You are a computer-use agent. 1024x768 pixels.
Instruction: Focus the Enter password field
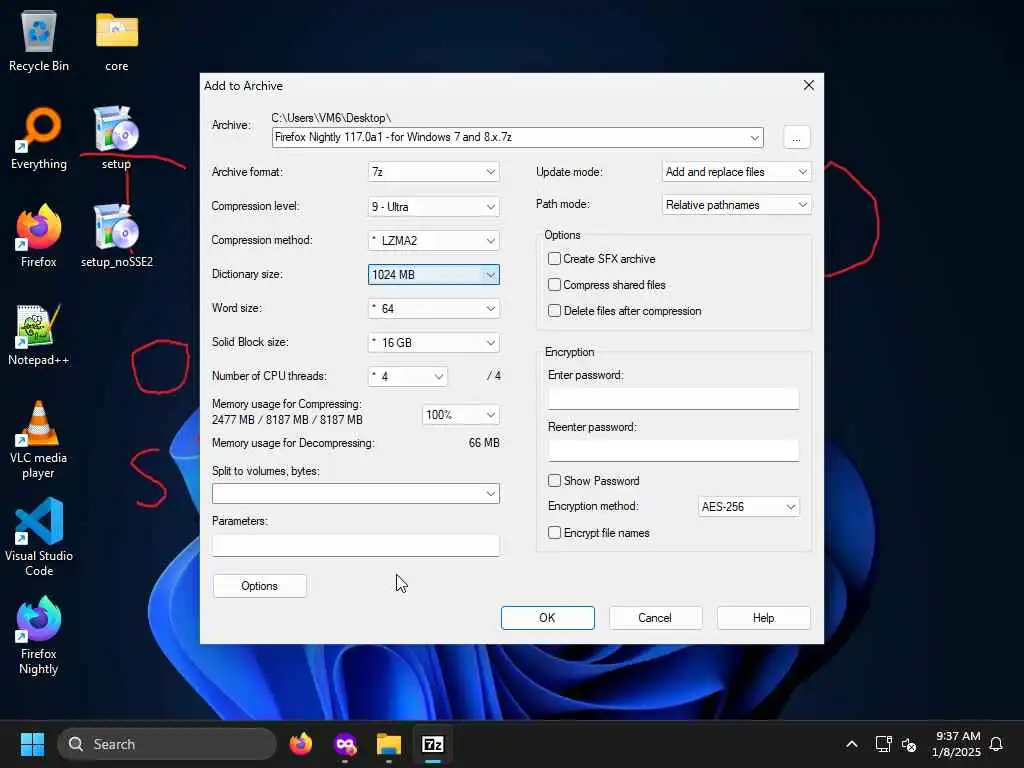tap(673, 398)
